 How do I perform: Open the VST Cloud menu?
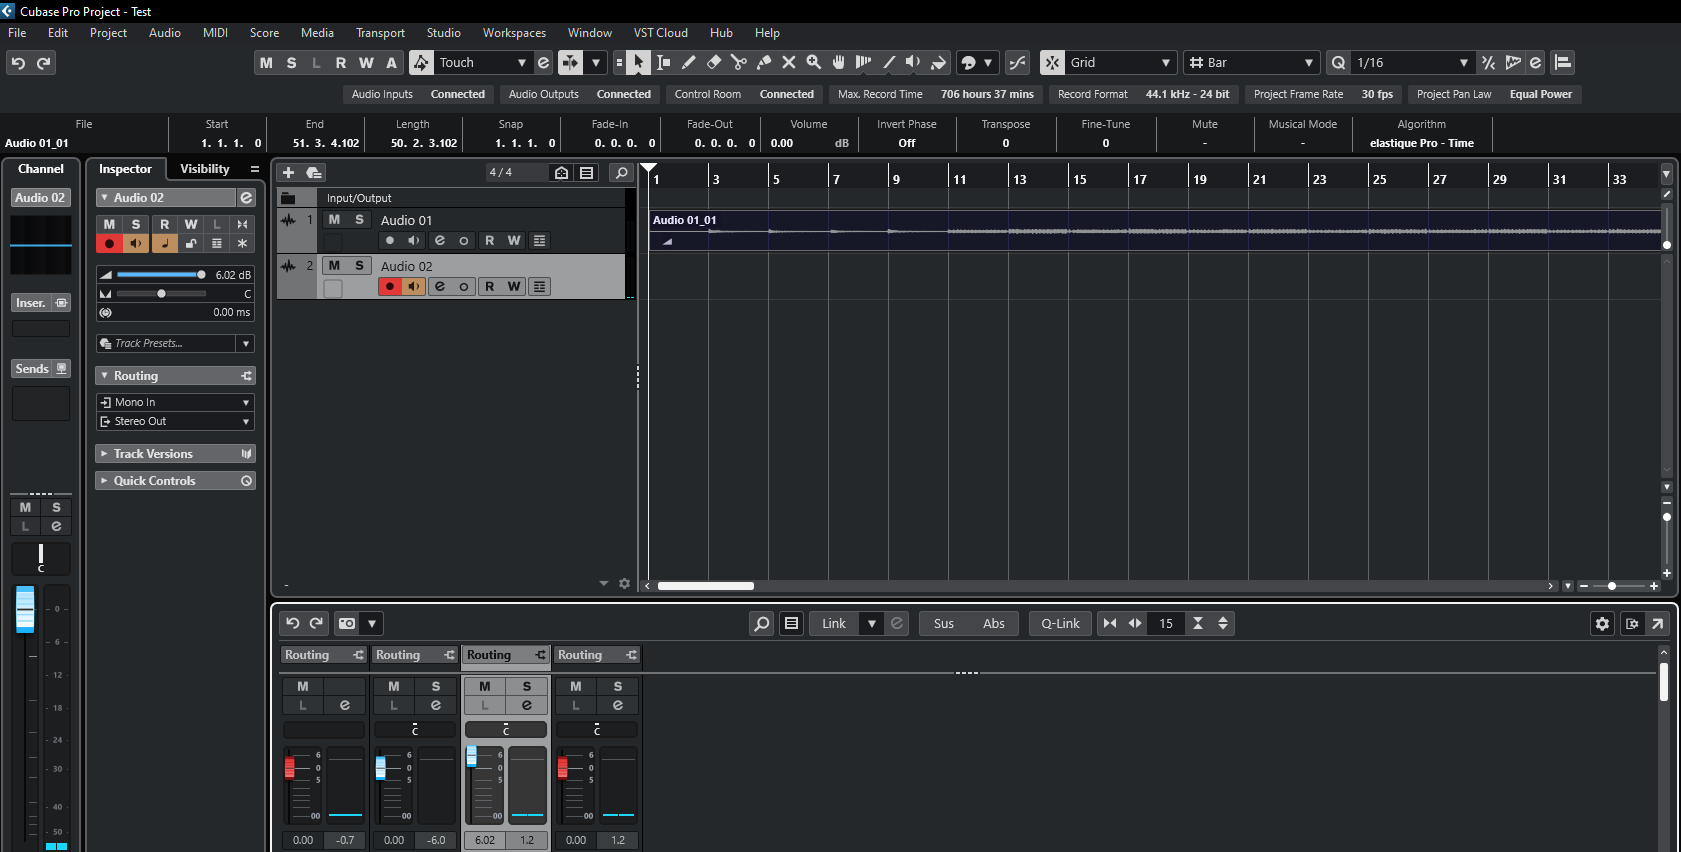coord(660,33)
